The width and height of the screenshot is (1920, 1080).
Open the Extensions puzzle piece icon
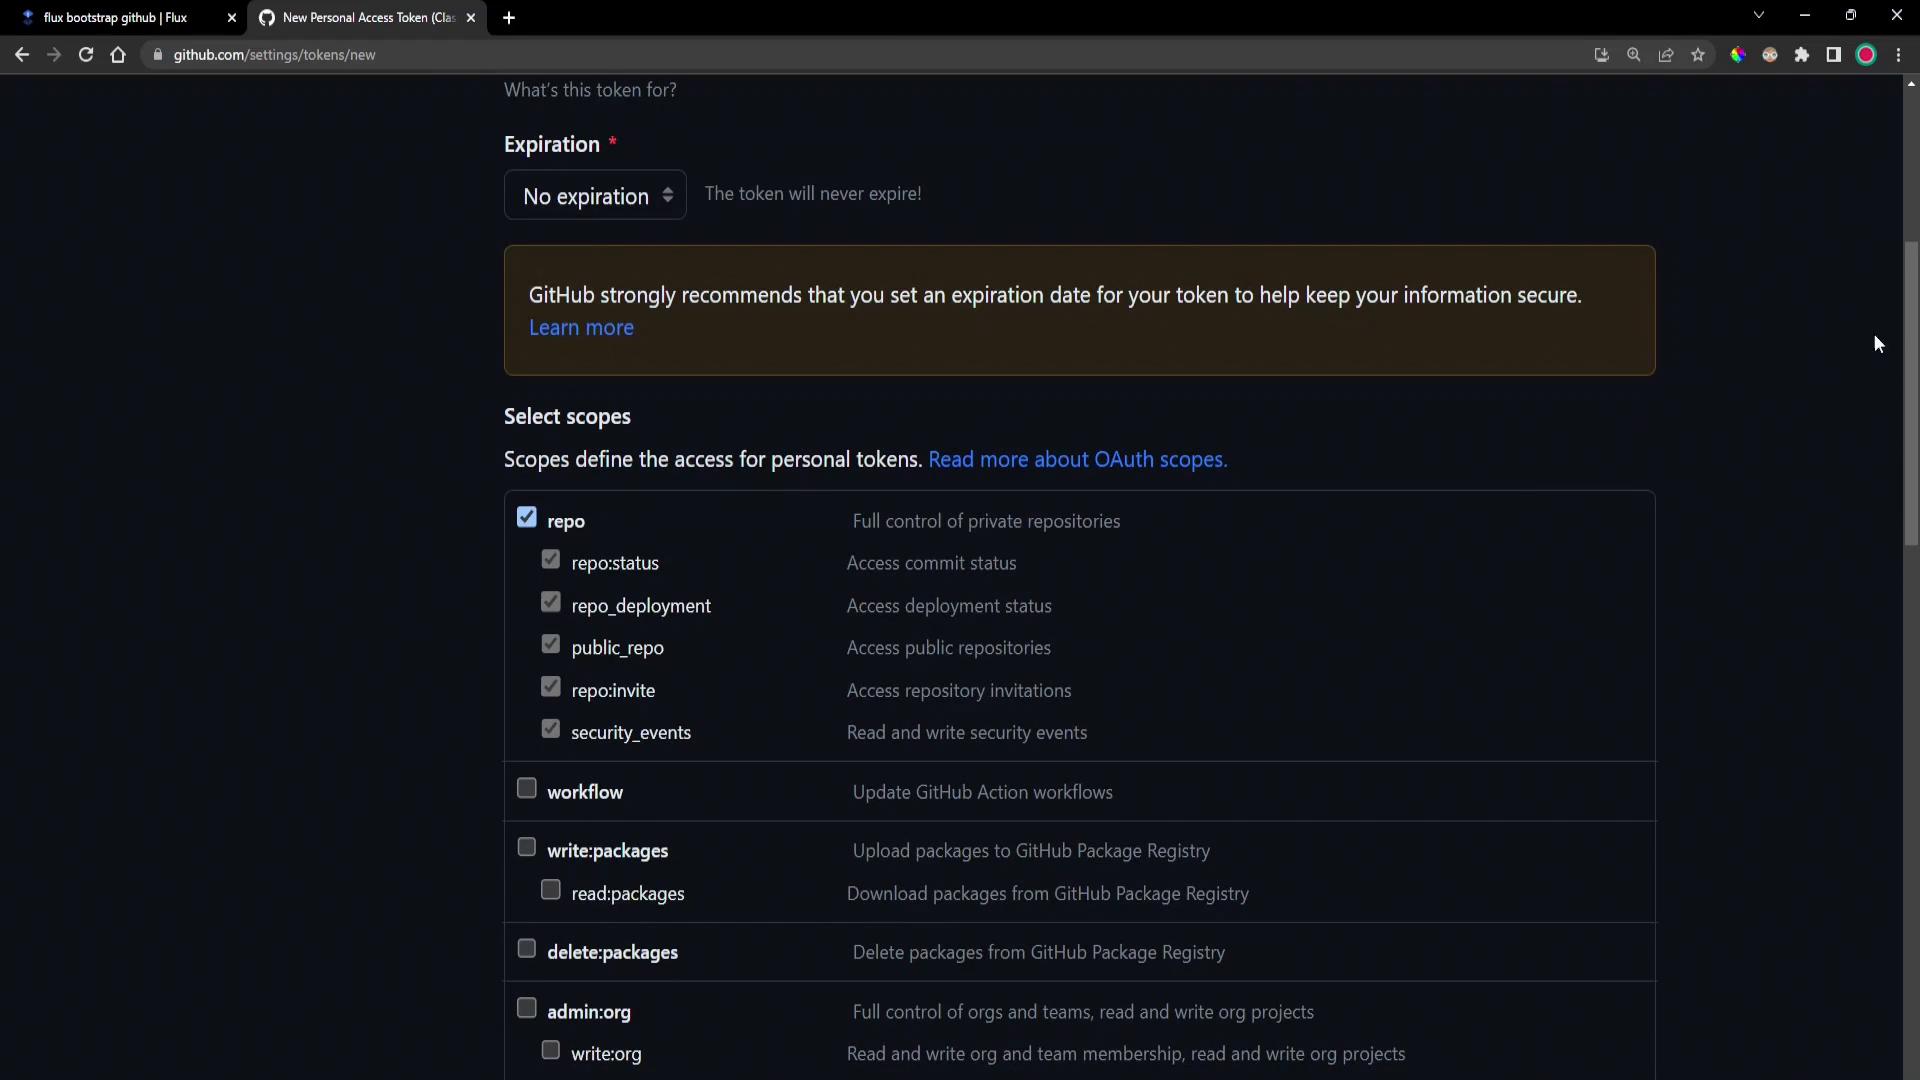(1801, 55)
